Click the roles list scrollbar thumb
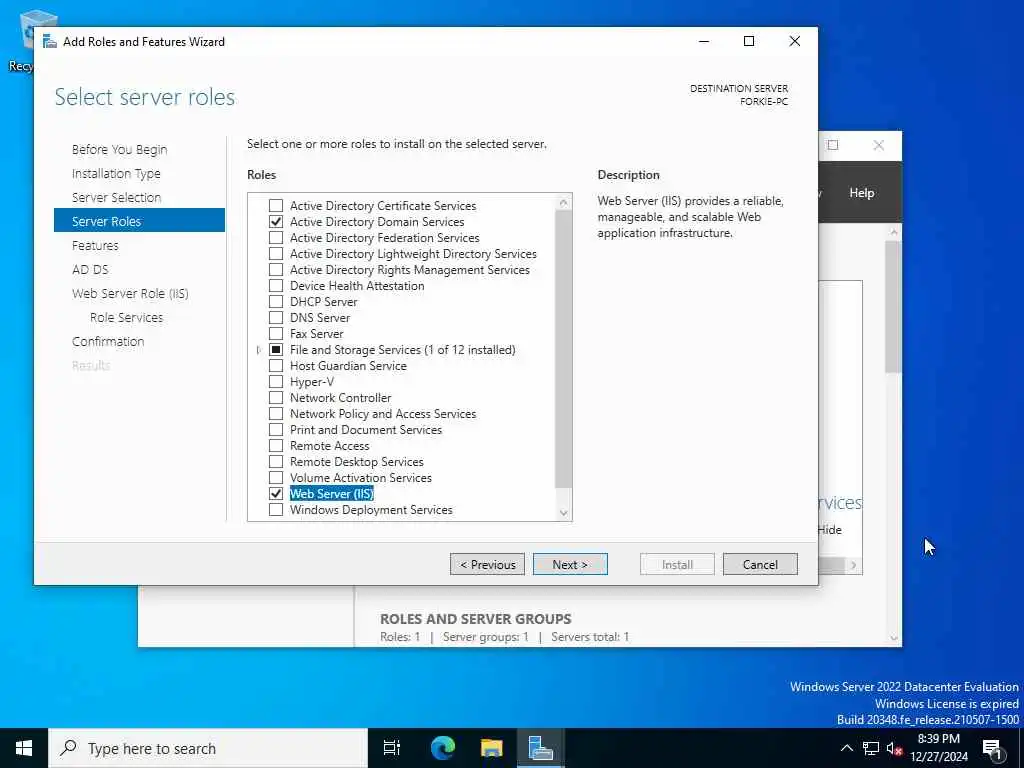 click(x=564, y=349)
